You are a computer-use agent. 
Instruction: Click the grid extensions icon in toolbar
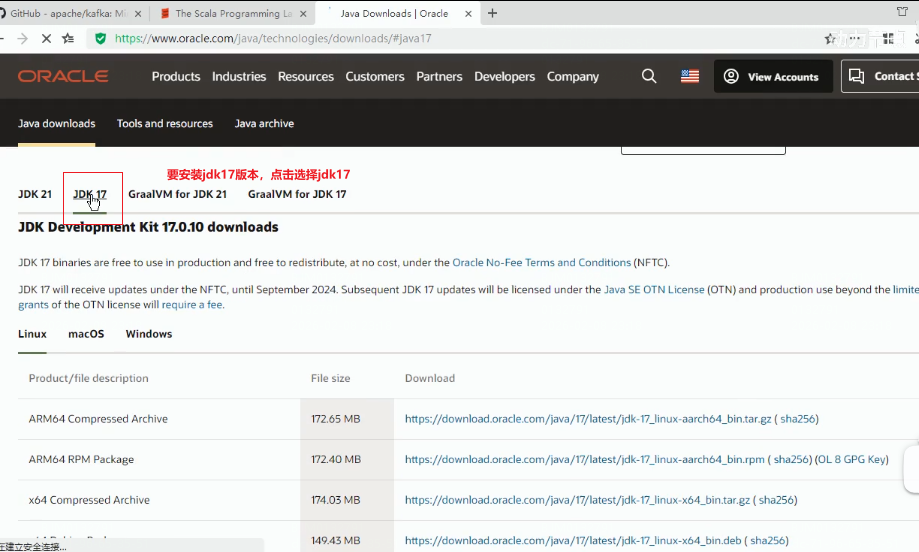pyautogui.click(x=889, y=39)
